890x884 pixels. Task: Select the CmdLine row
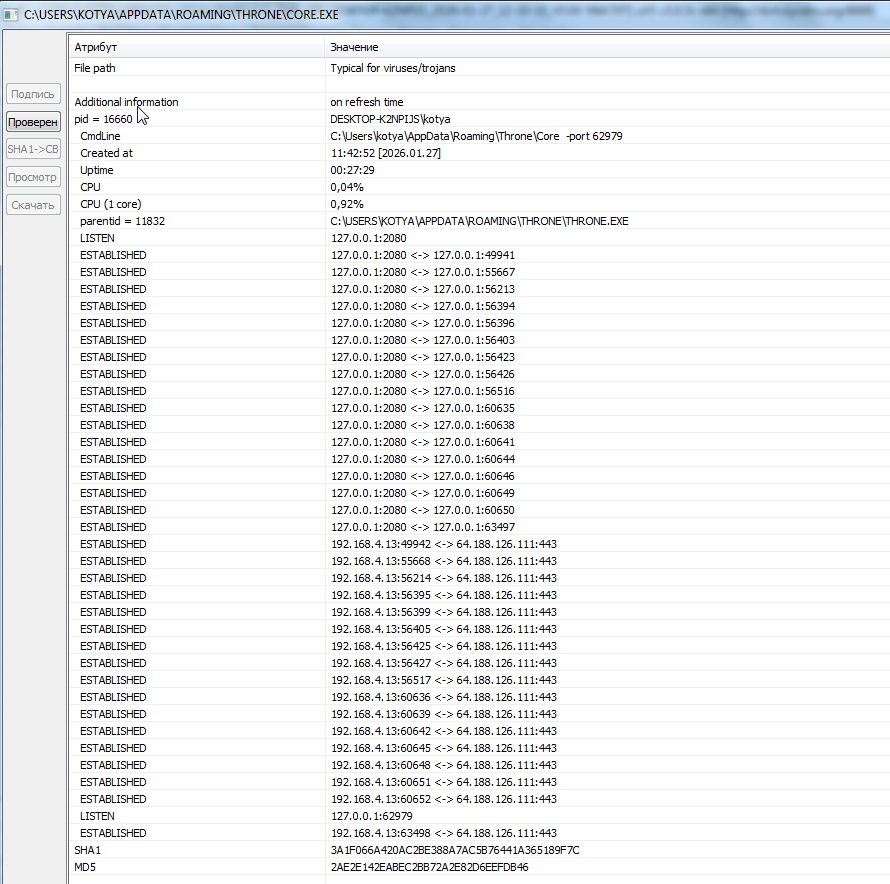[479, 136]
